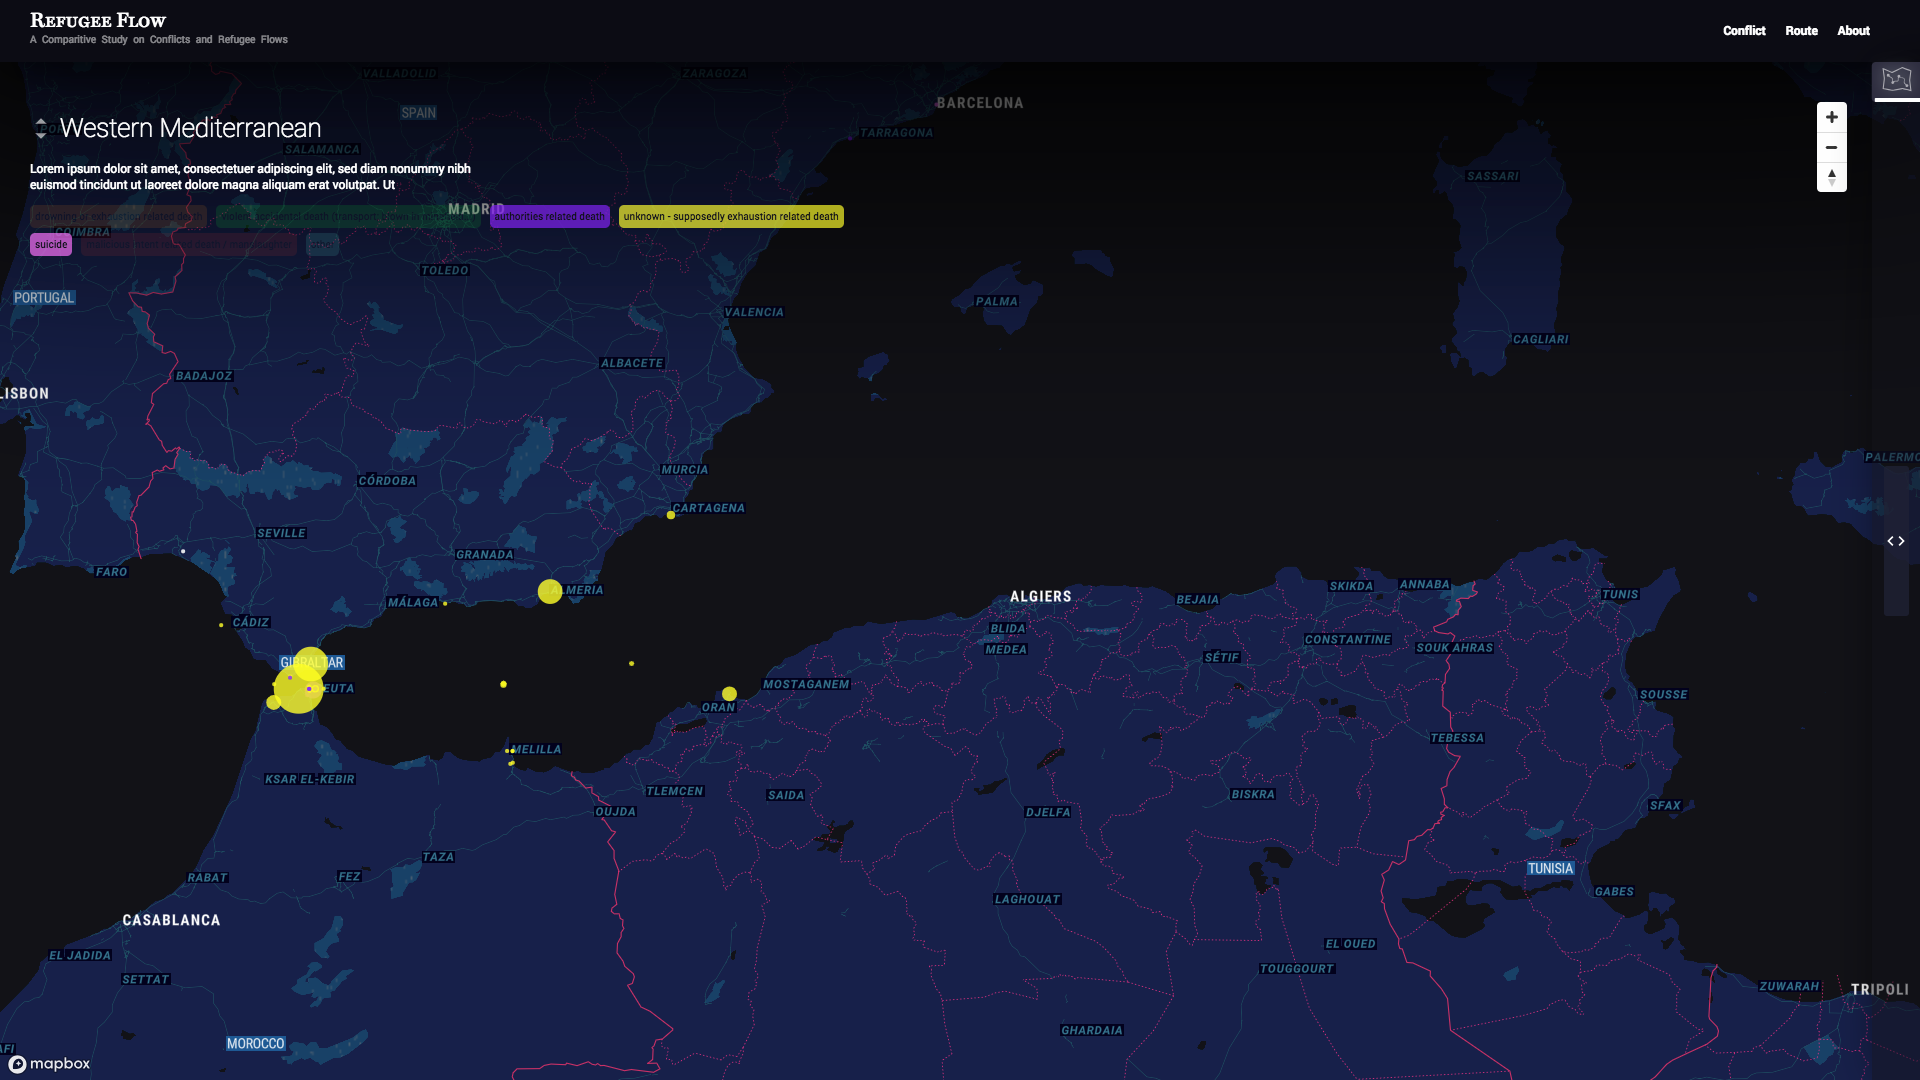The width and height of the screenshot is (1920, 1080).
Task: Click the MOROCCO country label
Action: coord(255,1044)
